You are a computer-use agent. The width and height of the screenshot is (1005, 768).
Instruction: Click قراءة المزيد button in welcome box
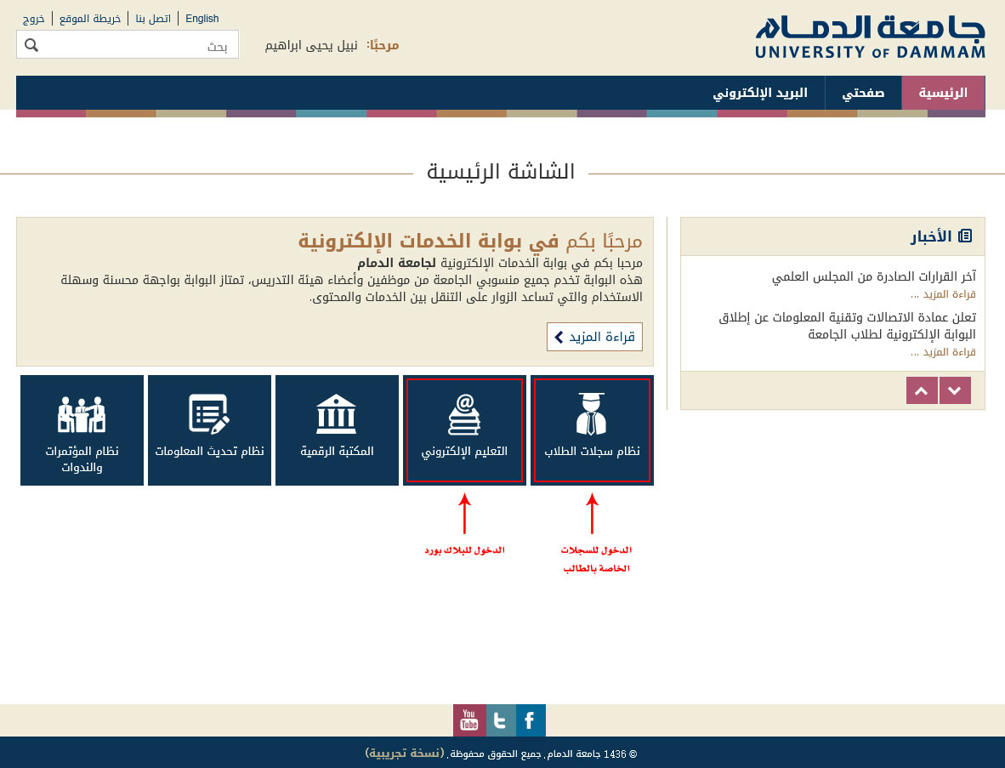click(595, 337)
